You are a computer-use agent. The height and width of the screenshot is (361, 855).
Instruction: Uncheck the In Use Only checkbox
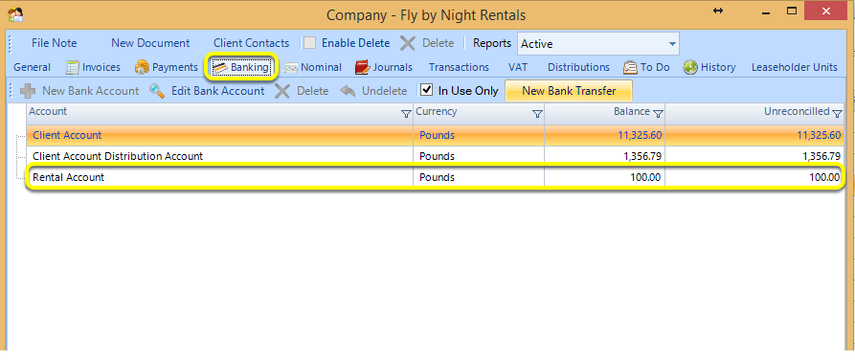(427, 91)
